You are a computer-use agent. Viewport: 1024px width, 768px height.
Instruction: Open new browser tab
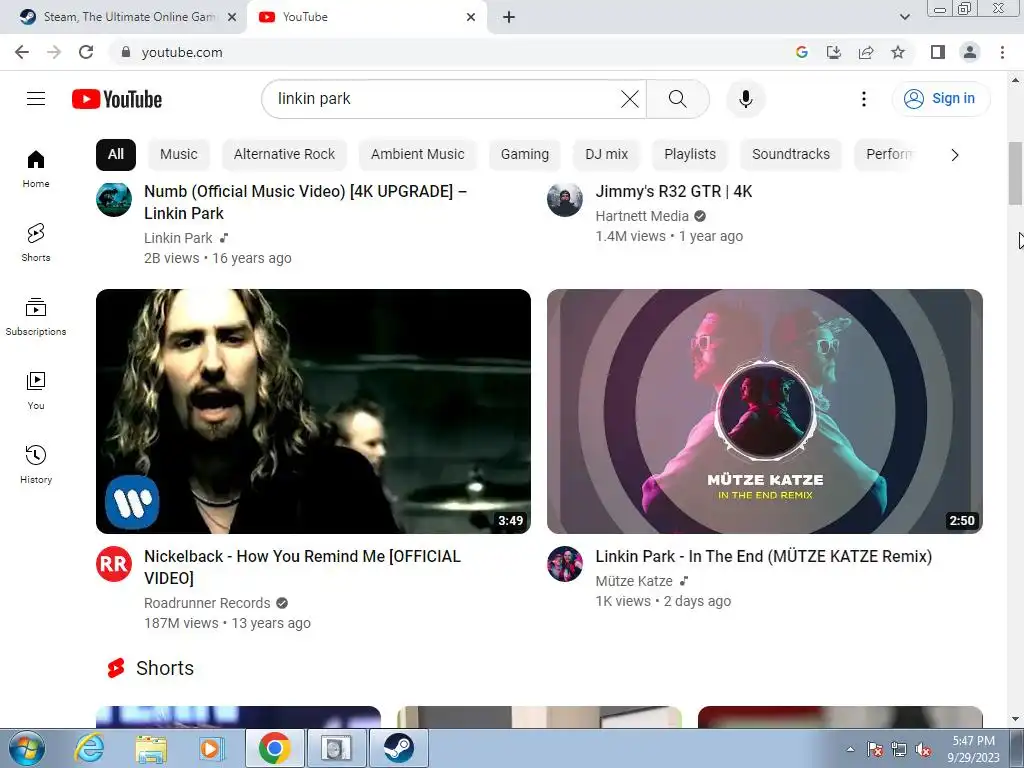[509, 17]
